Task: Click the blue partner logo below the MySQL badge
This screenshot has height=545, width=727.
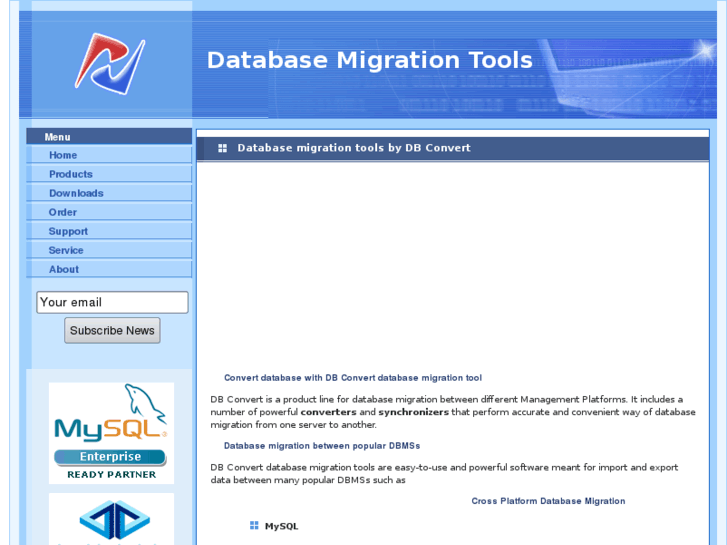Action: pos(111,519)
